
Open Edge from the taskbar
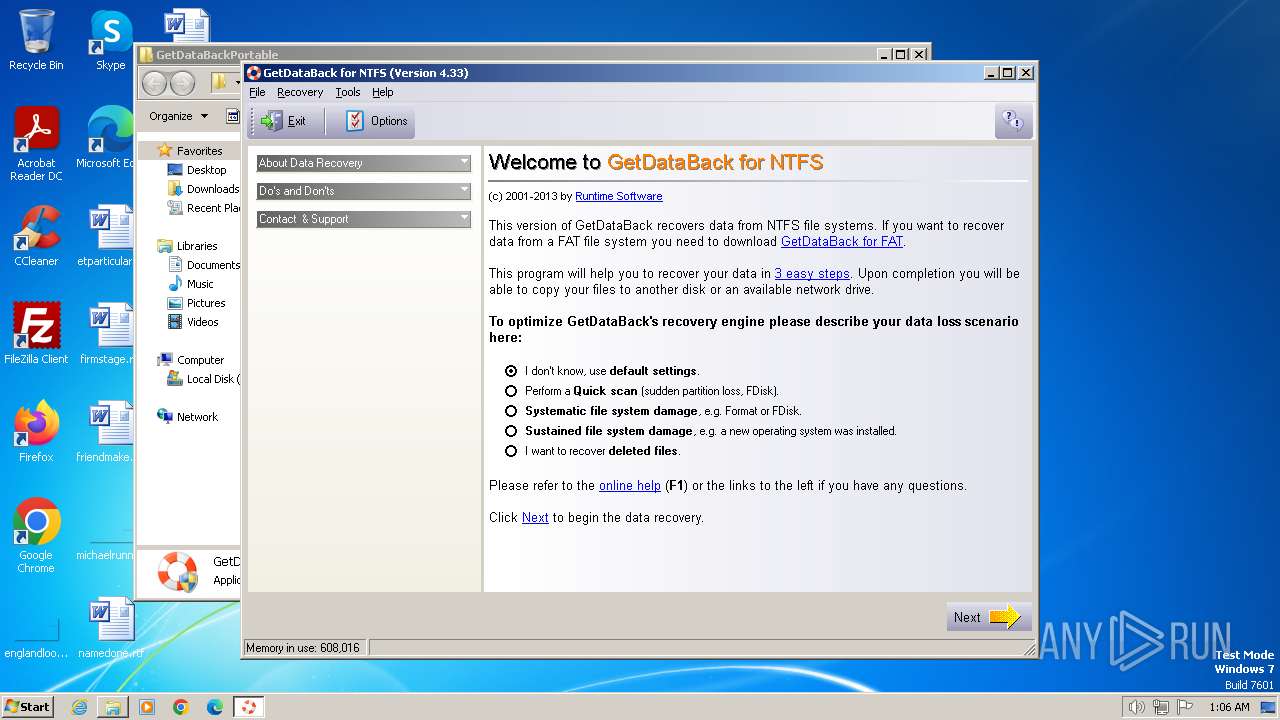coord(215,707)
